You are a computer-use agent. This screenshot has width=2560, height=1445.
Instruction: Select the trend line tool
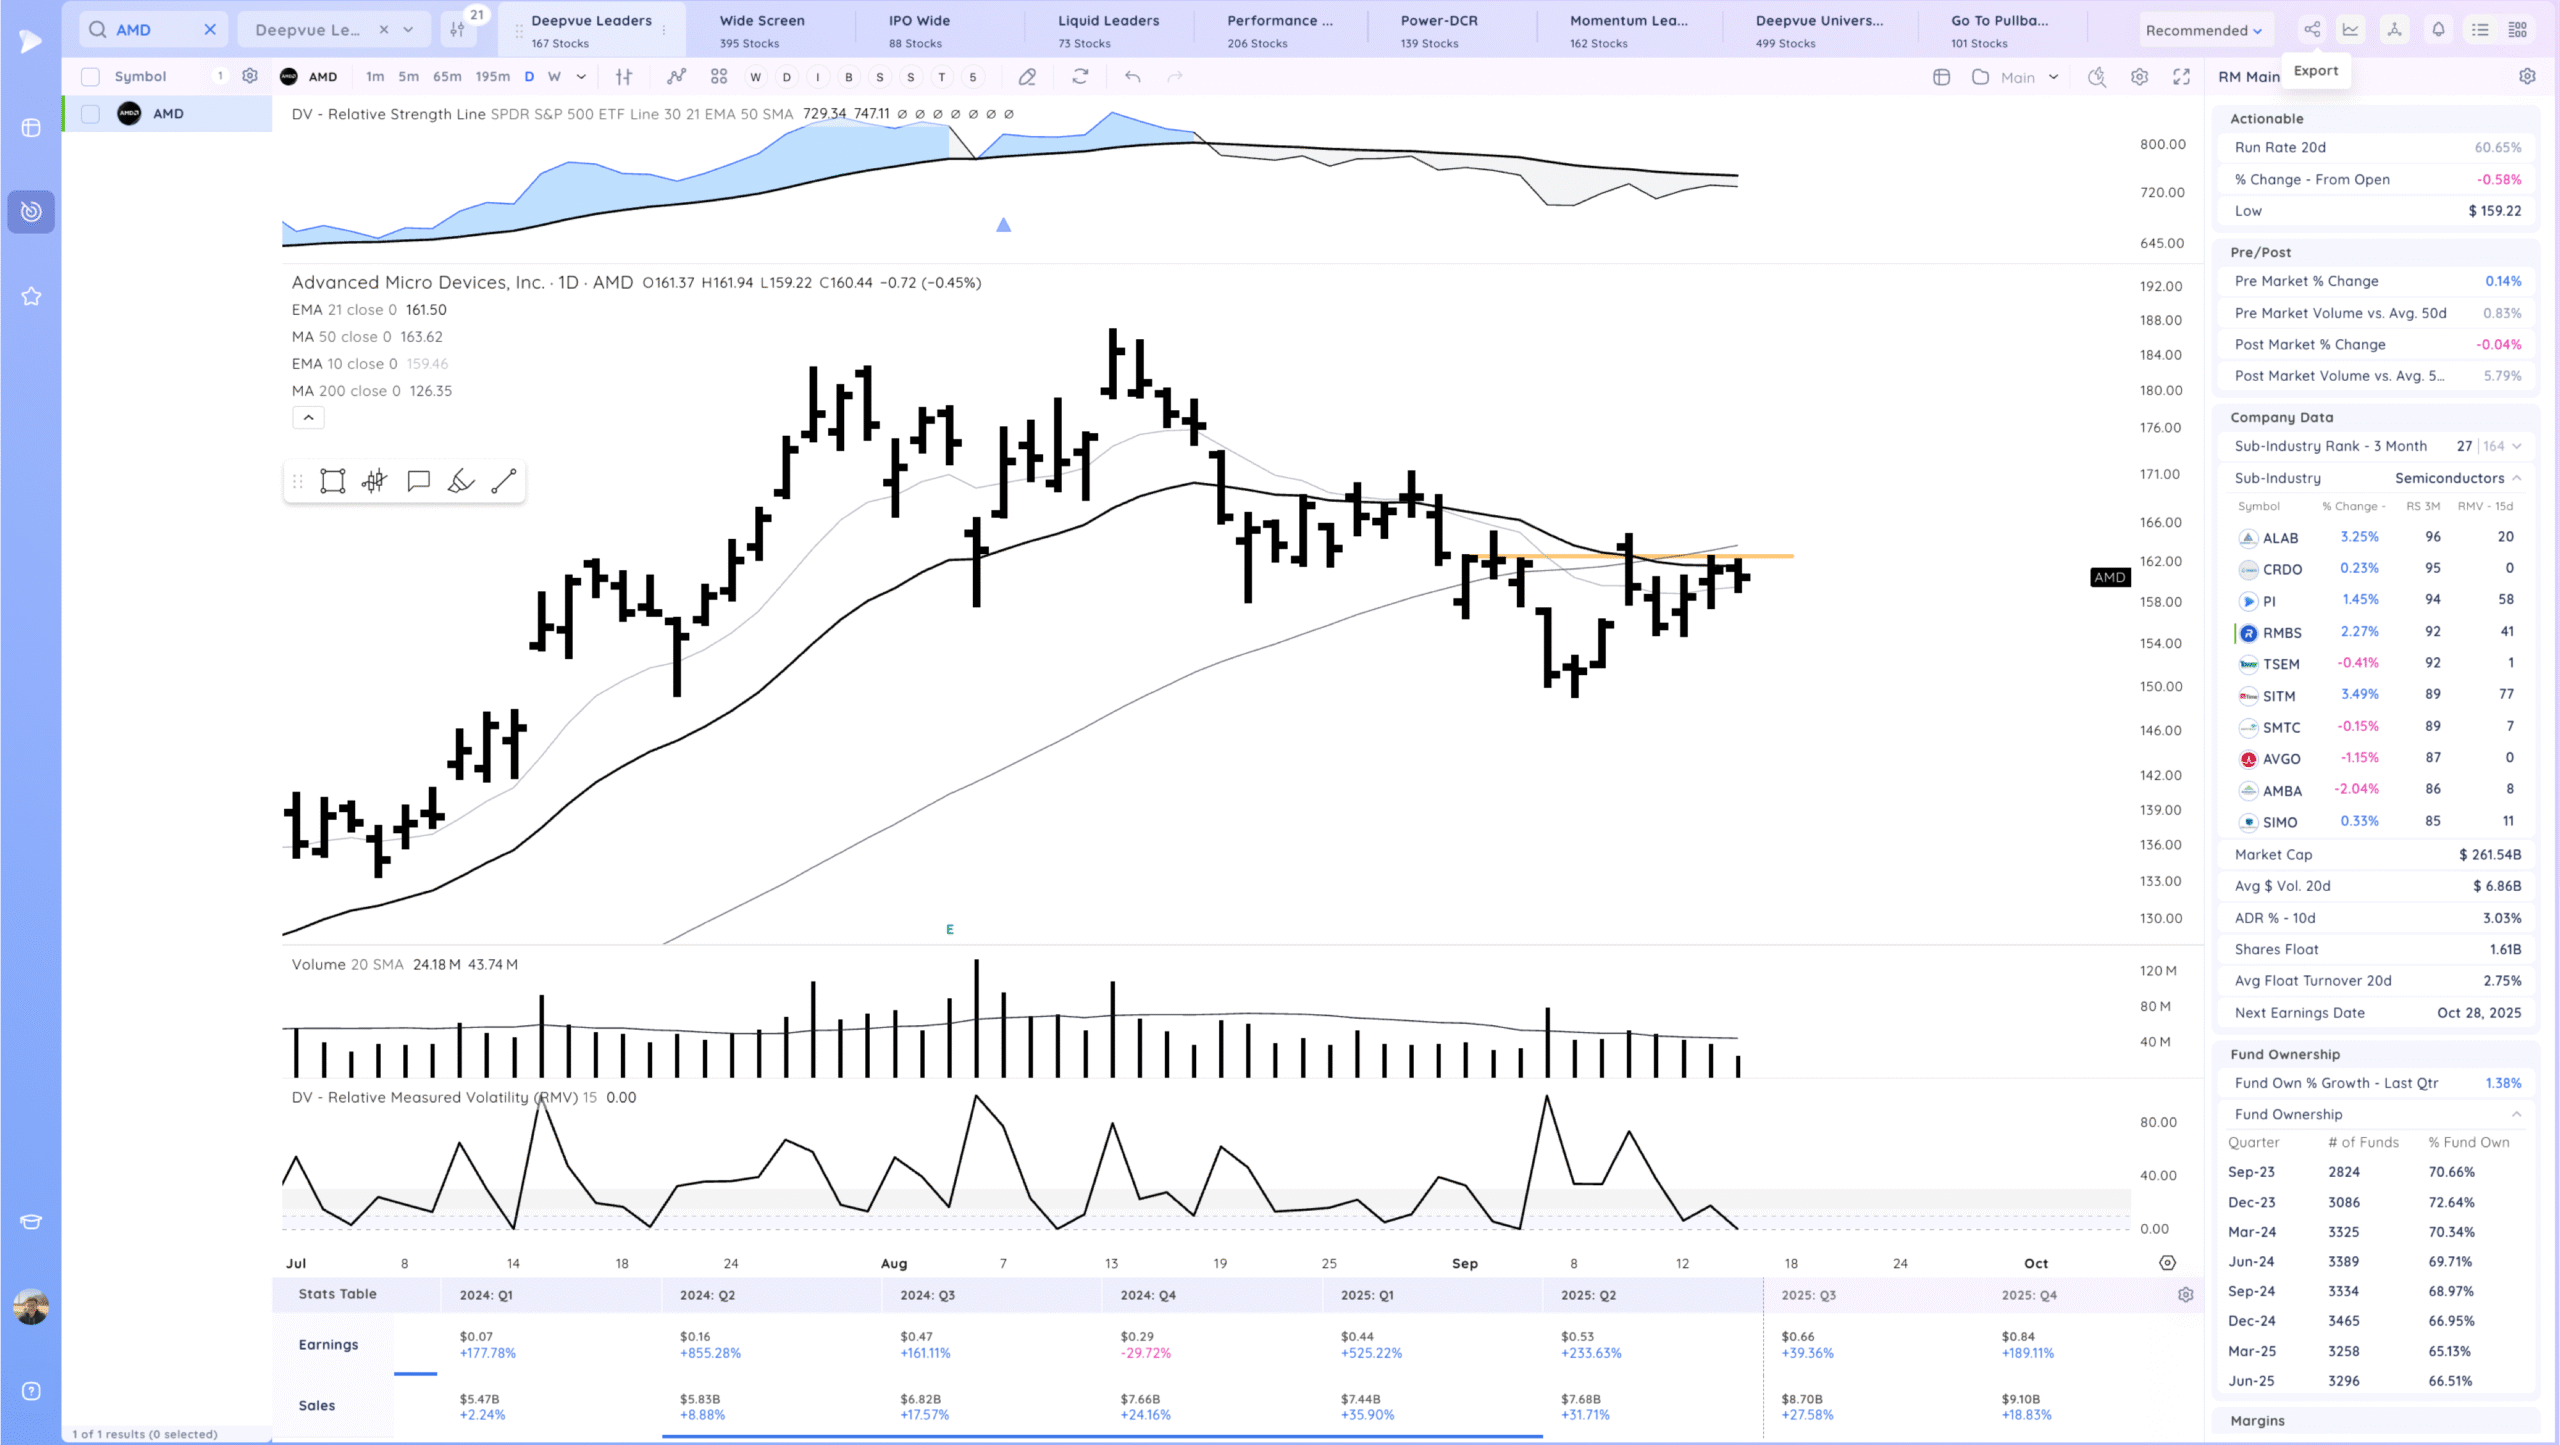point(504,482)
